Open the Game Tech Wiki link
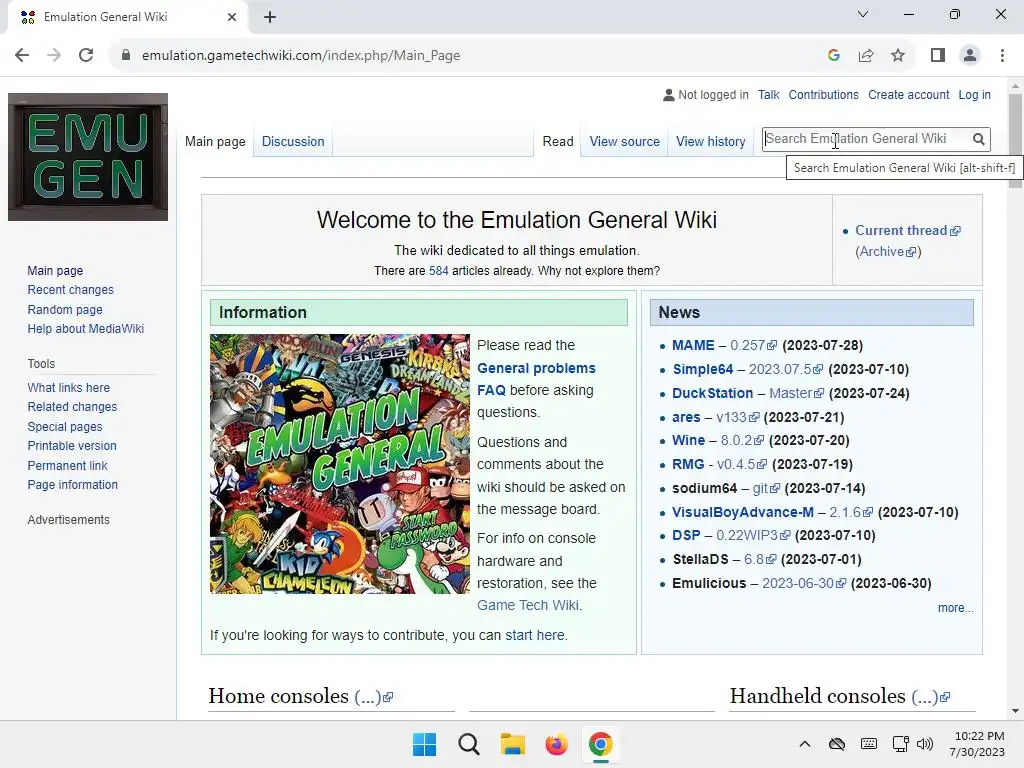 tap(528, 605)
